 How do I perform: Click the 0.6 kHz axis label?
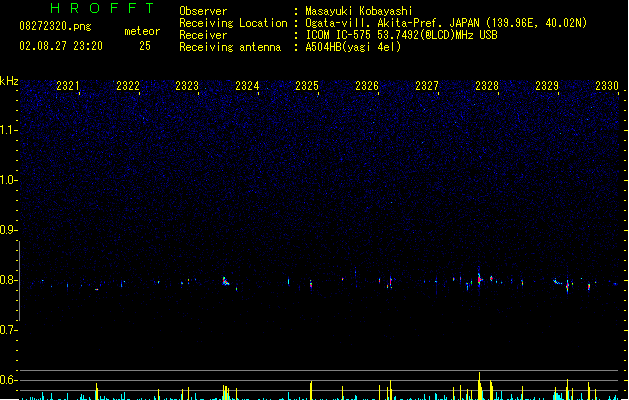tap(8, 380)
